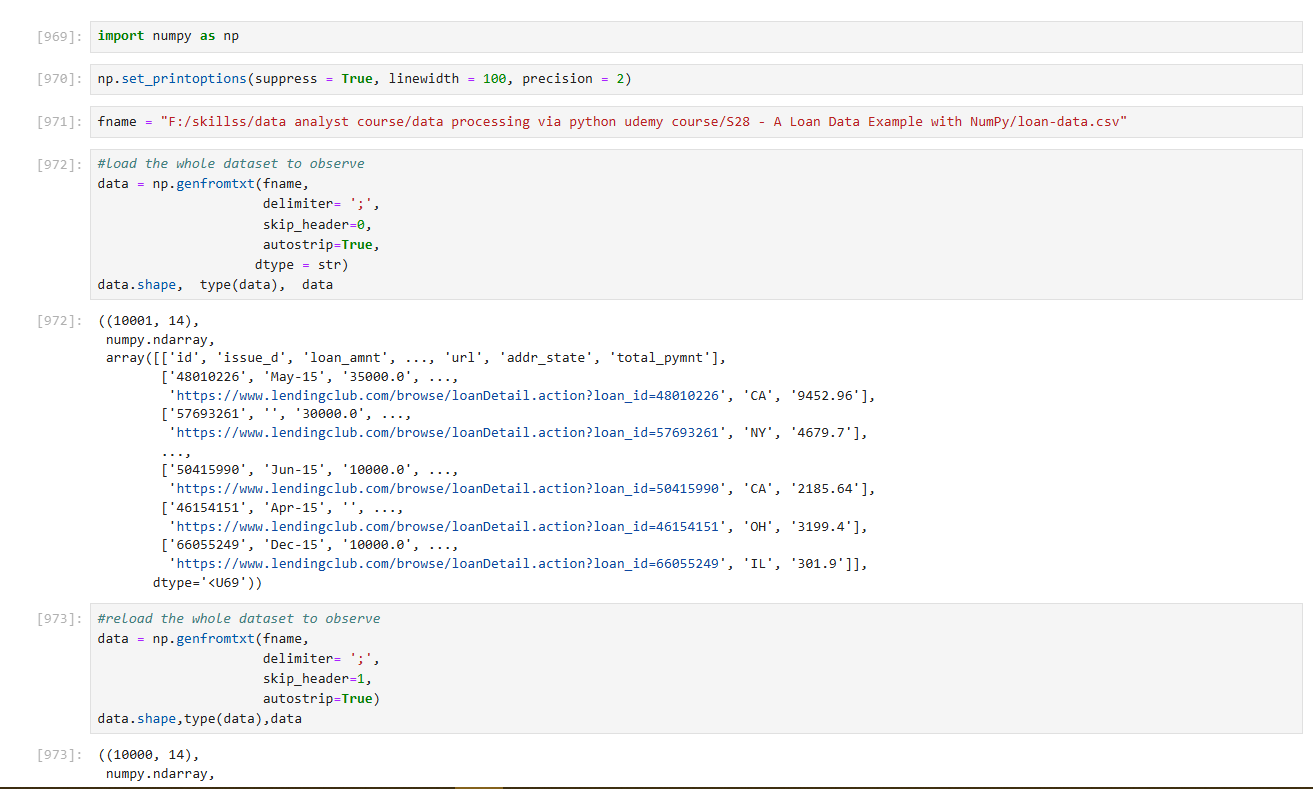Select the [972] input prompt beside '#load' comment

tap(58, 164)
